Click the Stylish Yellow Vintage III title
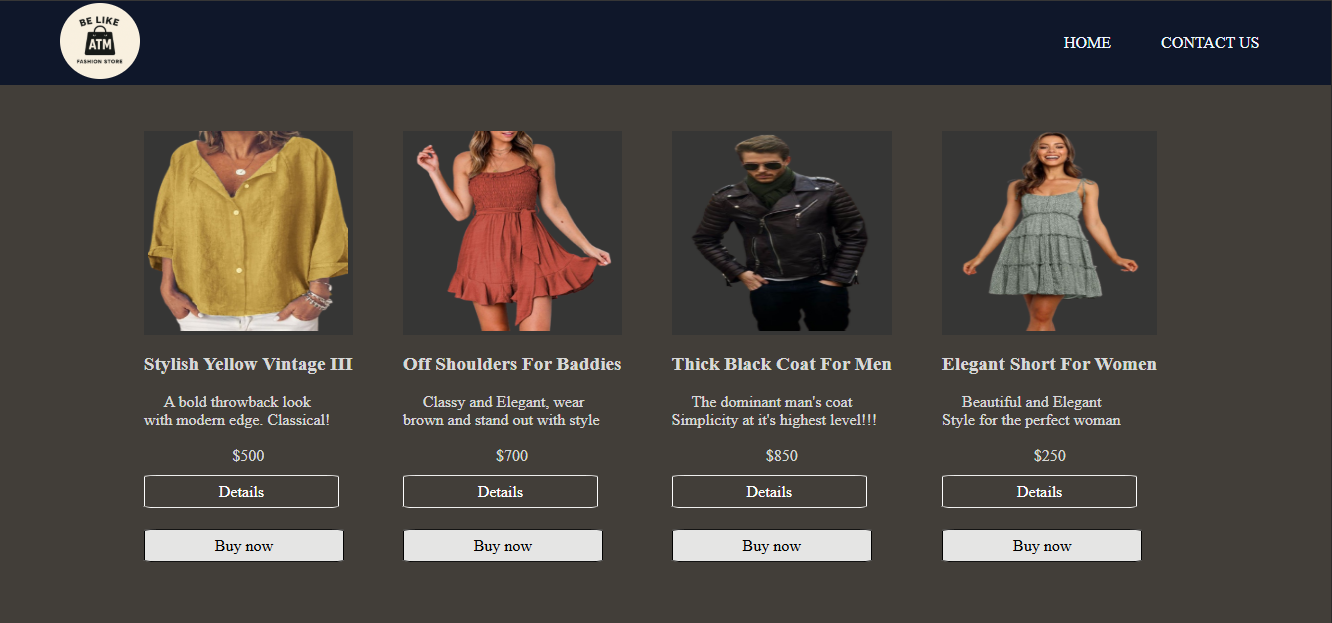Screen dimensions: 1332x623 point(248,364)
